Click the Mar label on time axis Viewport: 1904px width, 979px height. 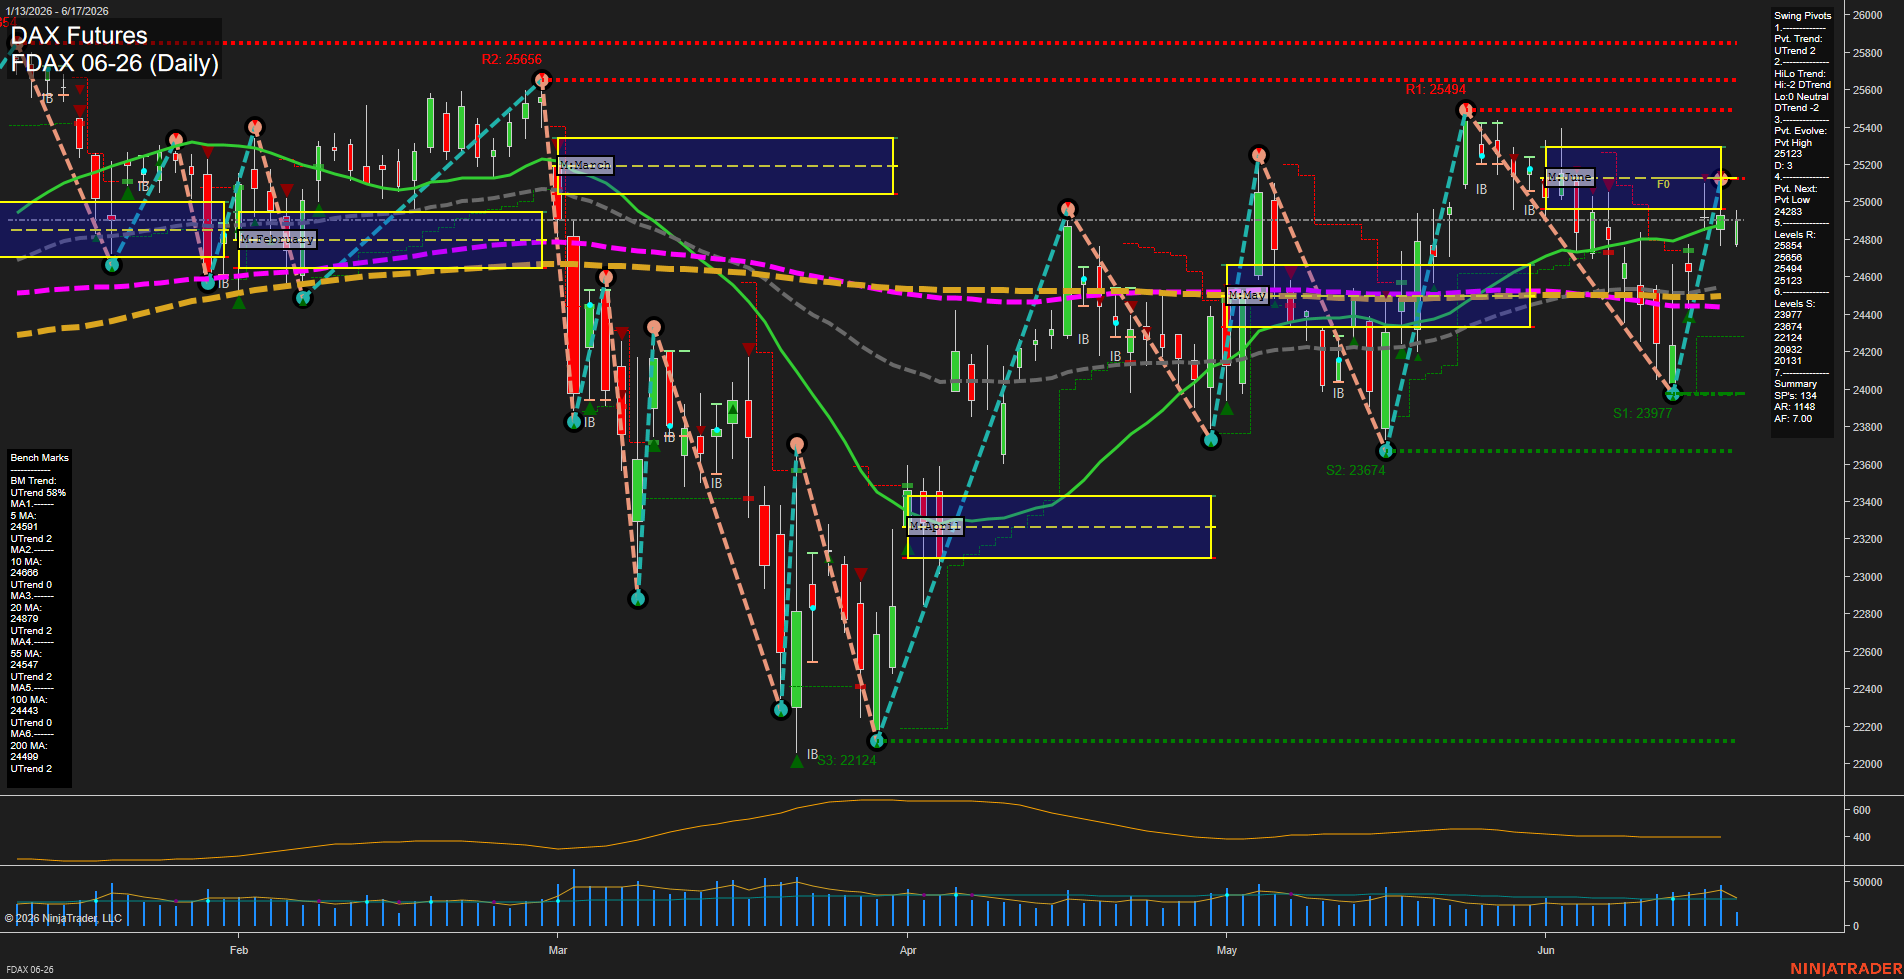click(558, 950)
